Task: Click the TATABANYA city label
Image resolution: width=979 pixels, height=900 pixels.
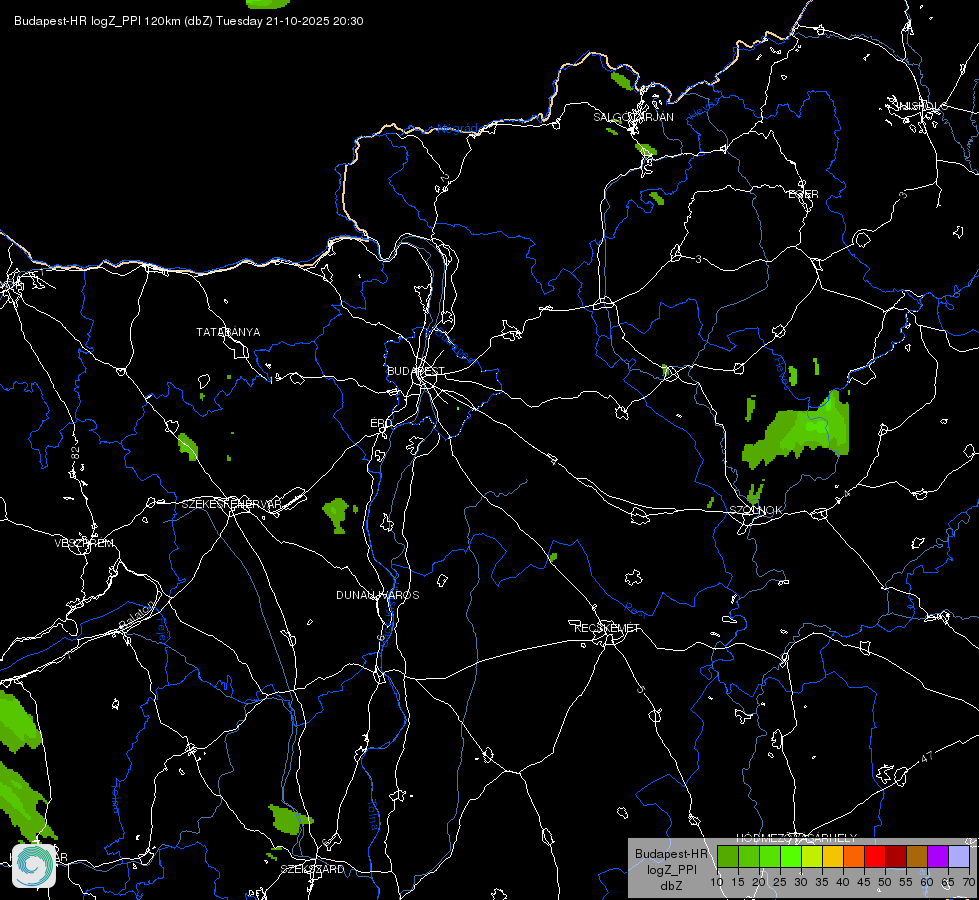Action: 228,332
